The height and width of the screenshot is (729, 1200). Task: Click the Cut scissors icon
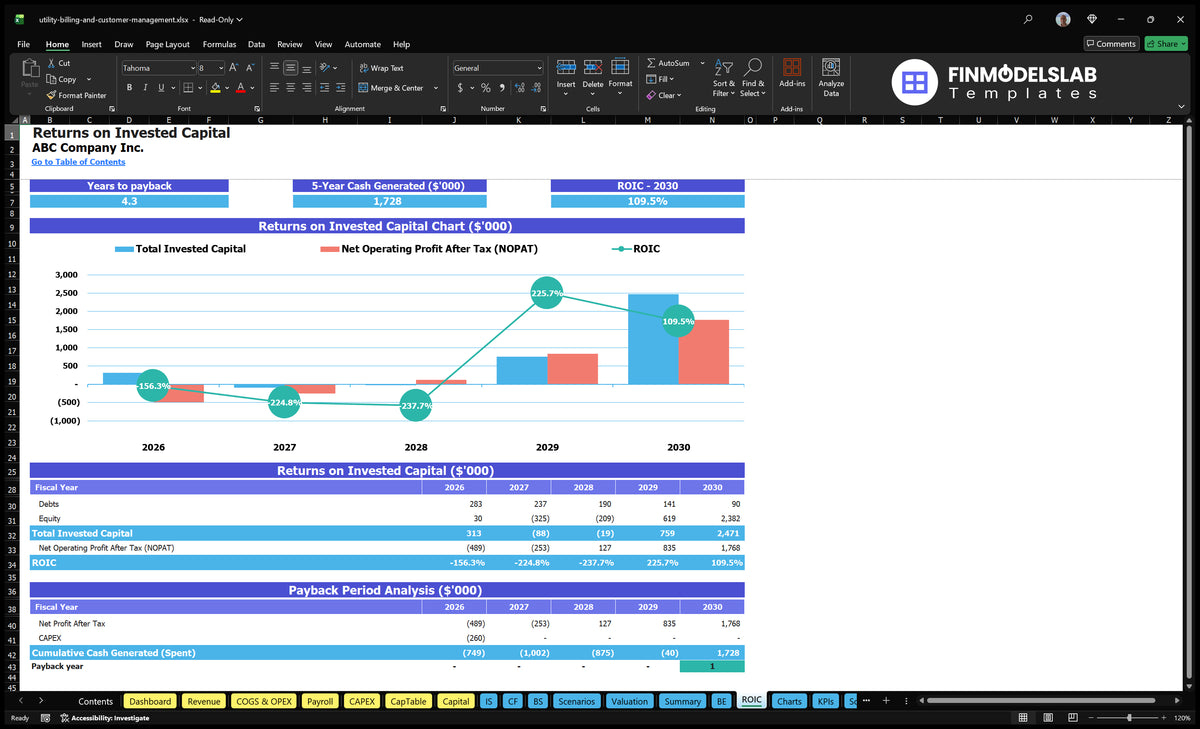pos(51,63)
